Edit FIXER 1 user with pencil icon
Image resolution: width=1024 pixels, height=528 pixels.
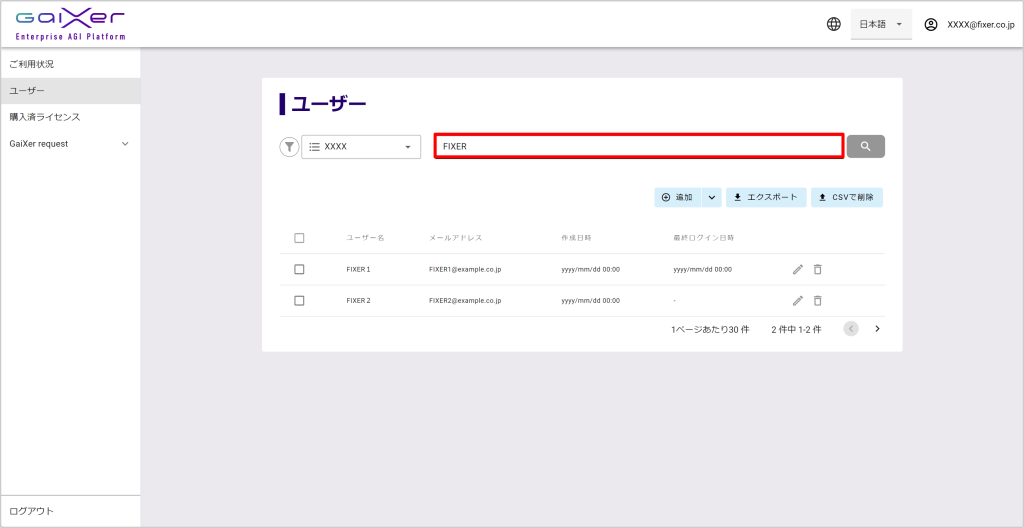(x=797, y=269)
